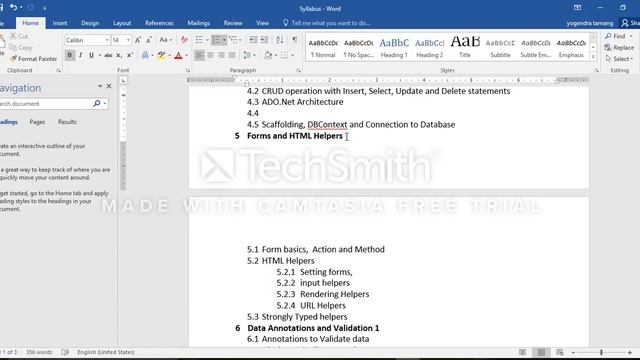Screen dimensions: 640x360
Task: Apply the Title style
Action: [465, 47]
